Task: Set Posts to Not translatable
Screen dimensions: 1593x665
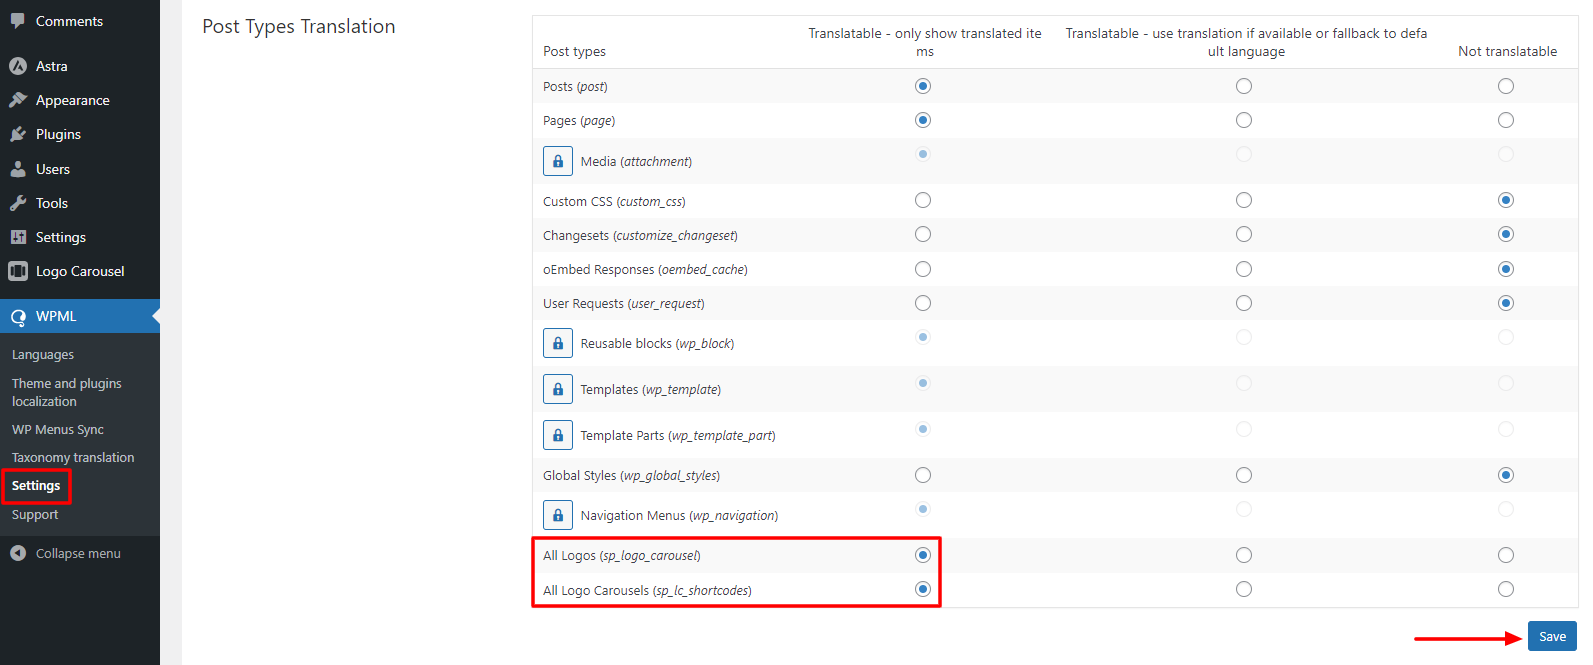Action: pyautogui.click(x=1506, y=86)
